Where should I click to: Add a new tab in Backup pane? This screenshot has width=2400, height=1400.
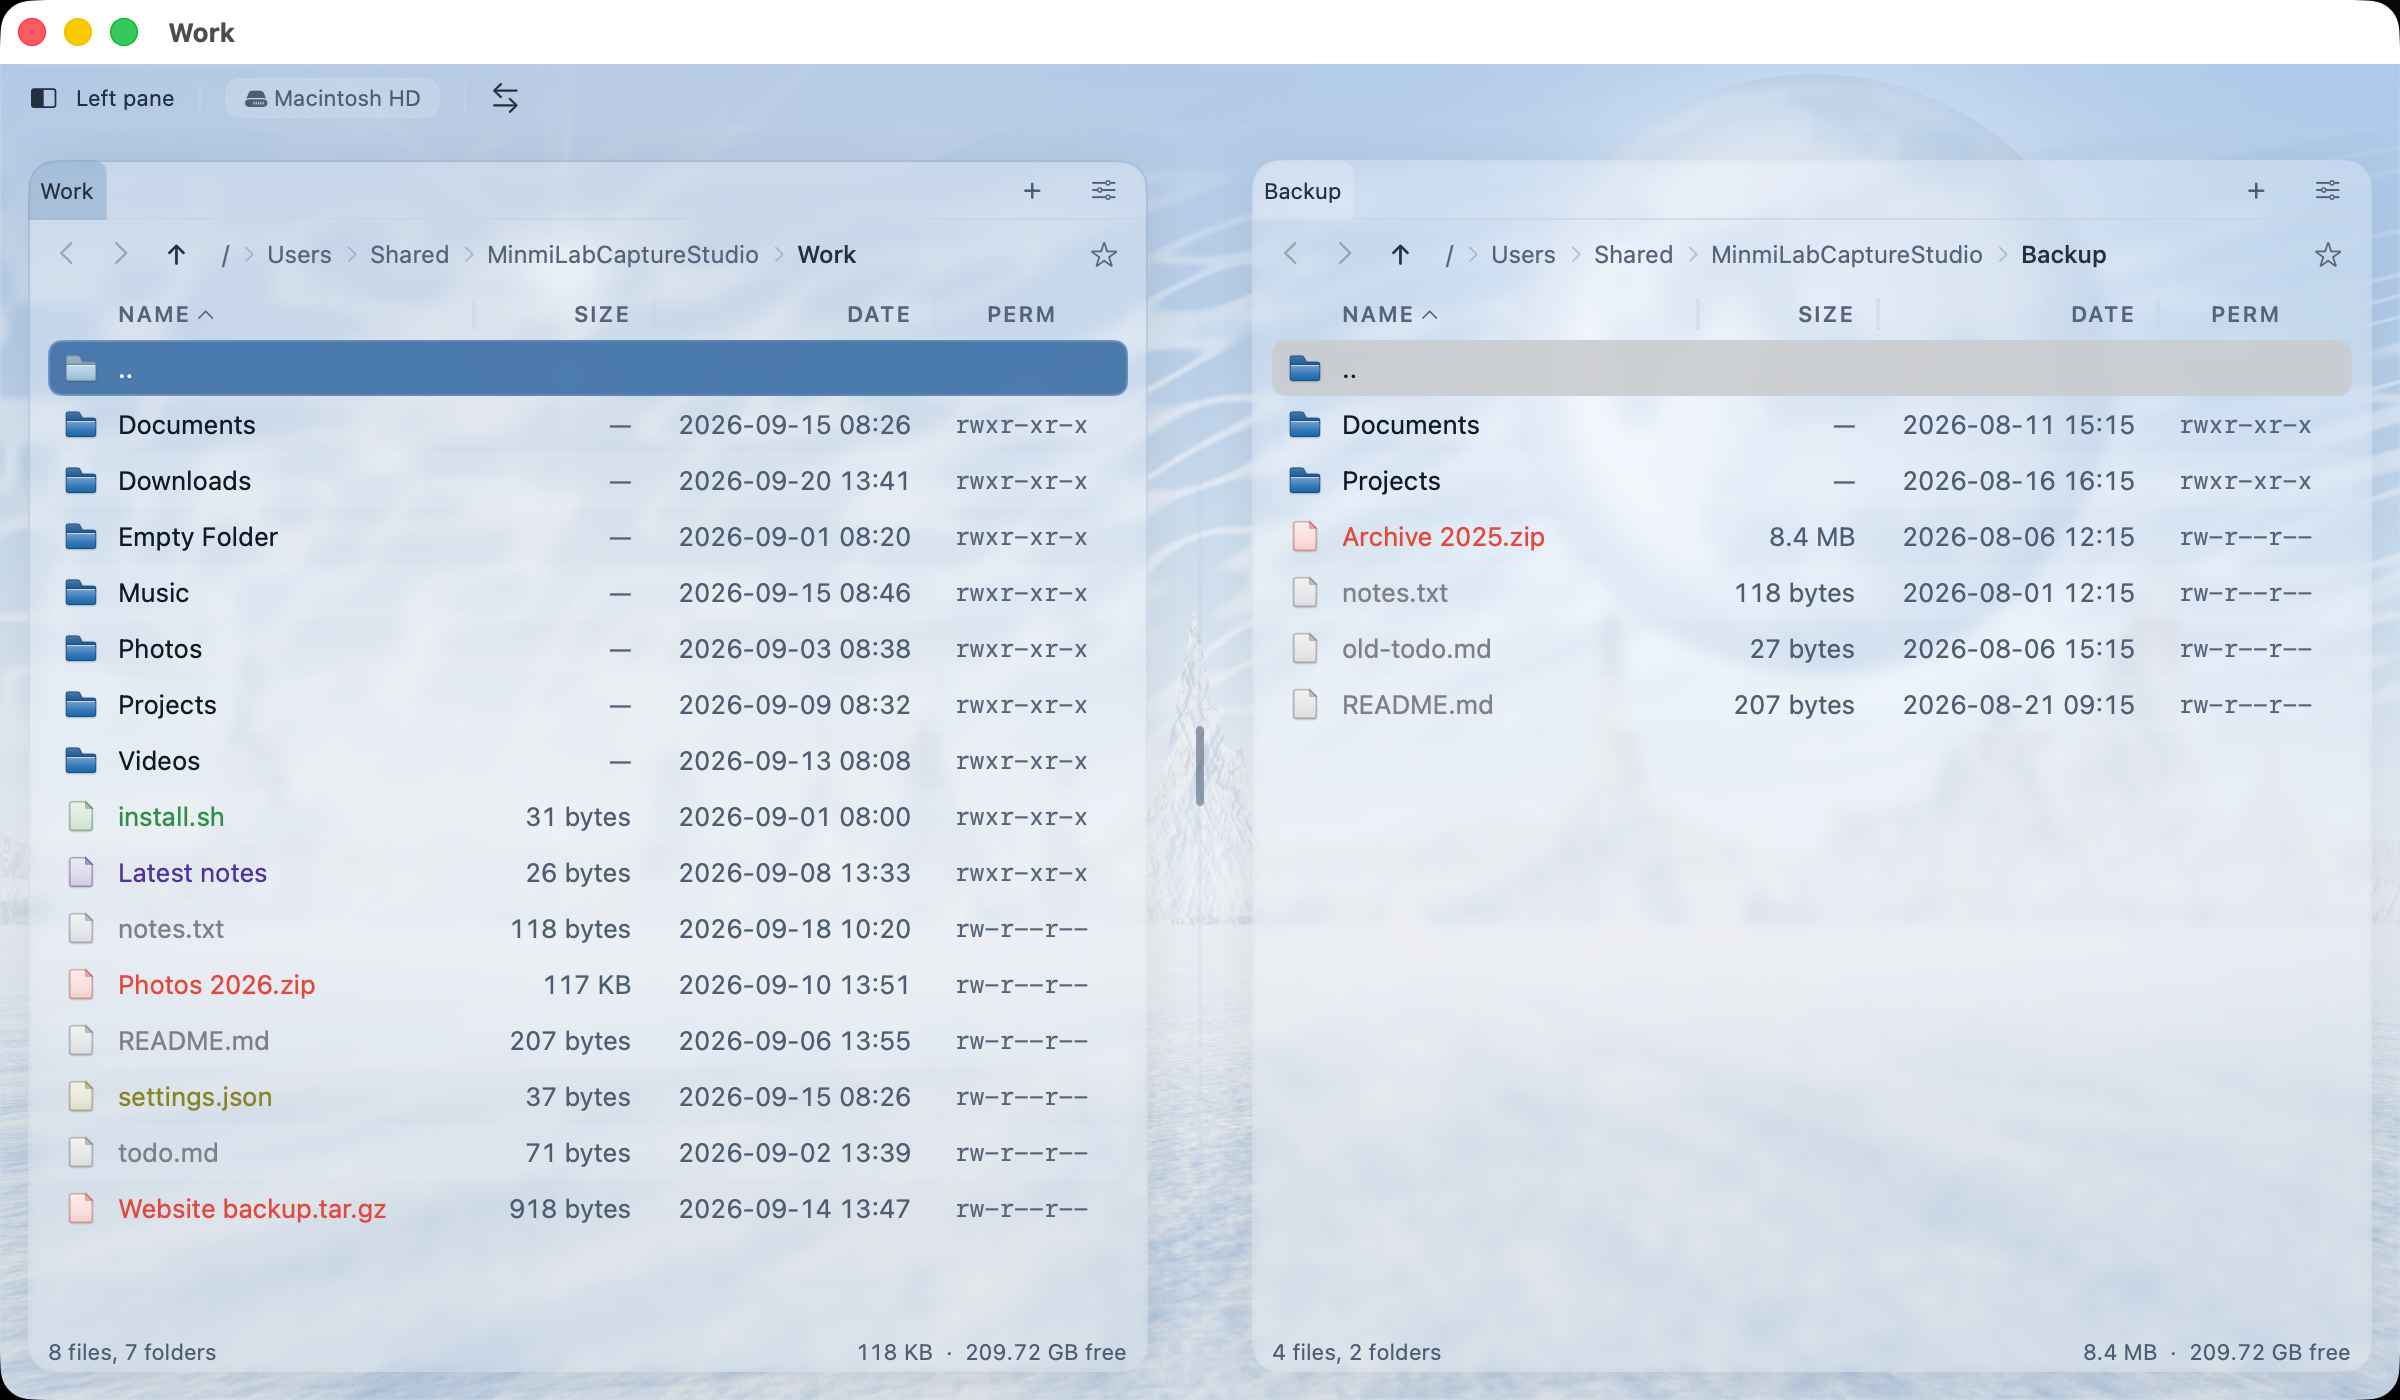coord(2256,191)
